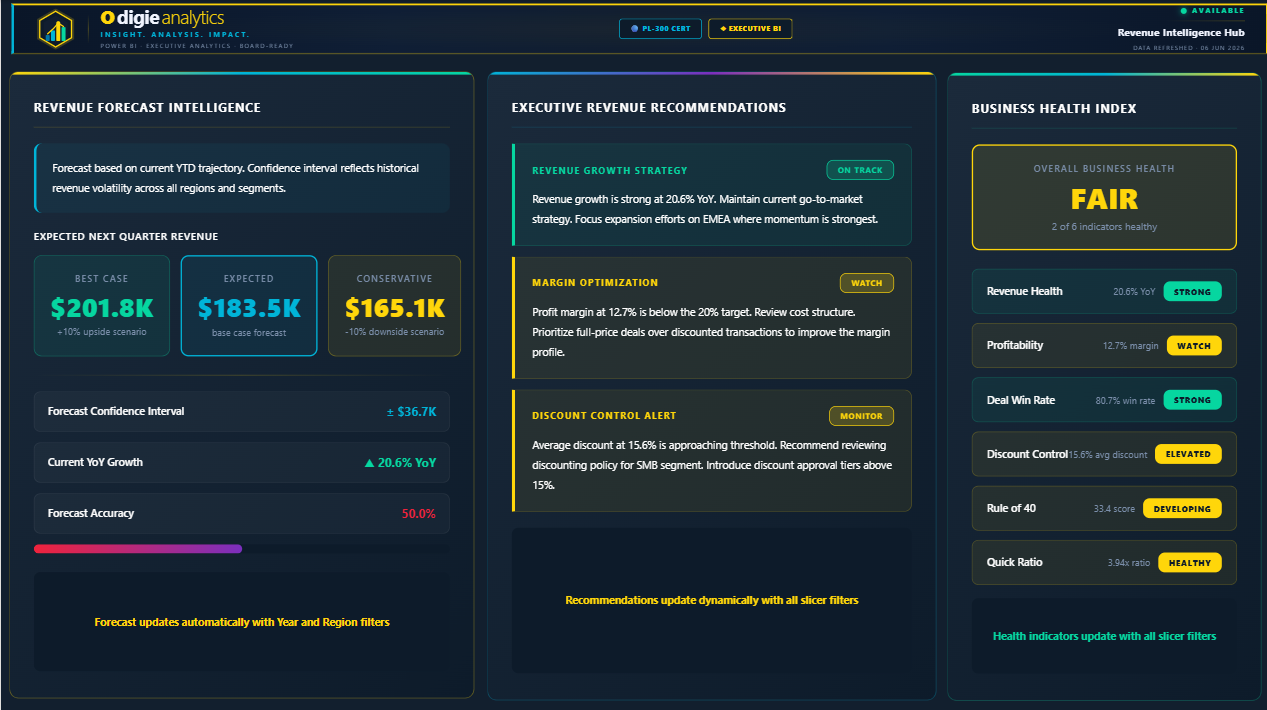Click the Current YoY Growth row label
This screenshot has height=710, width=1267.
(95, 462)
